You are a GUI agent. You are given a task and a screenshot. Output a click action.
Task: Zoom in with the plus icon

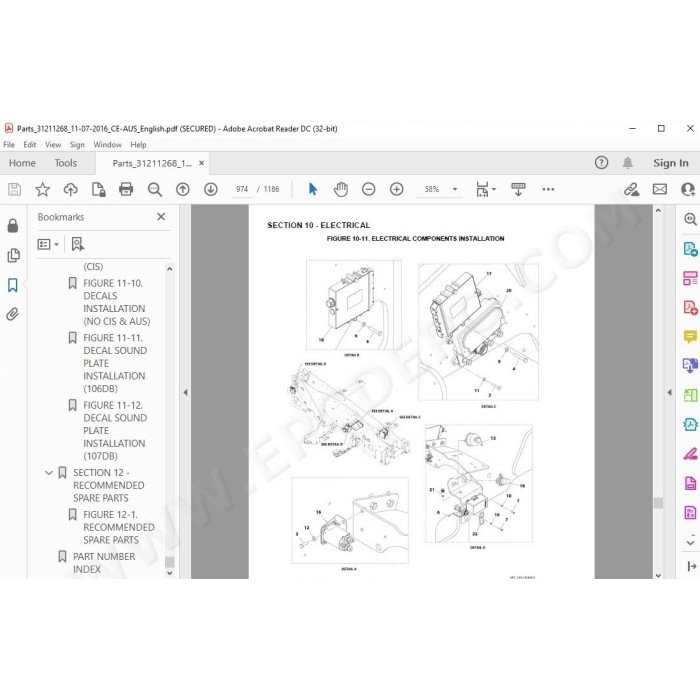(396, 189)
